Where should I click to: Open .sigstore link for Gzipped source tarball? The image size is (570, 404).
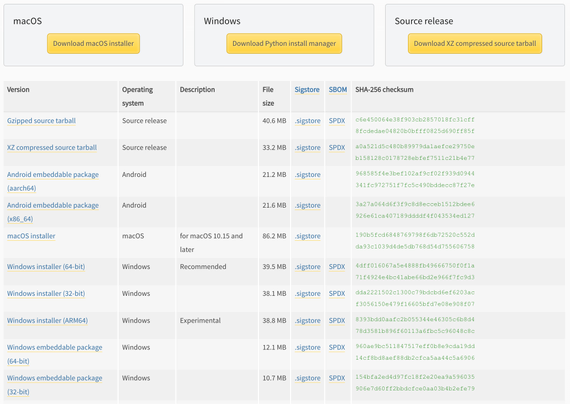pos(308,121)
